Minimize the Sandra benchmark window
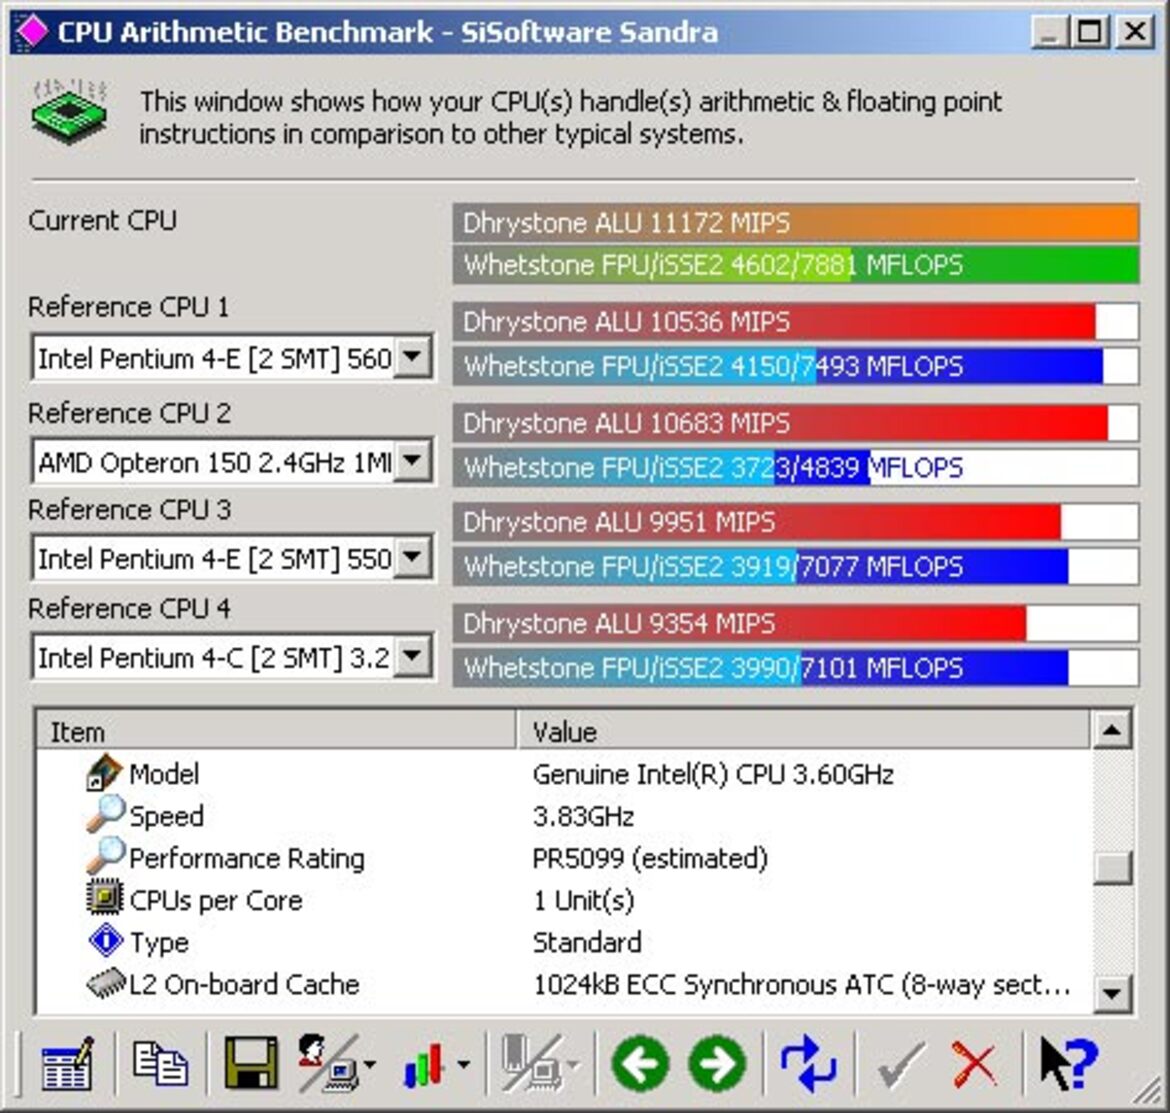The image size is (1170, 1113). pyautogui.click(x=1048, y=32)
